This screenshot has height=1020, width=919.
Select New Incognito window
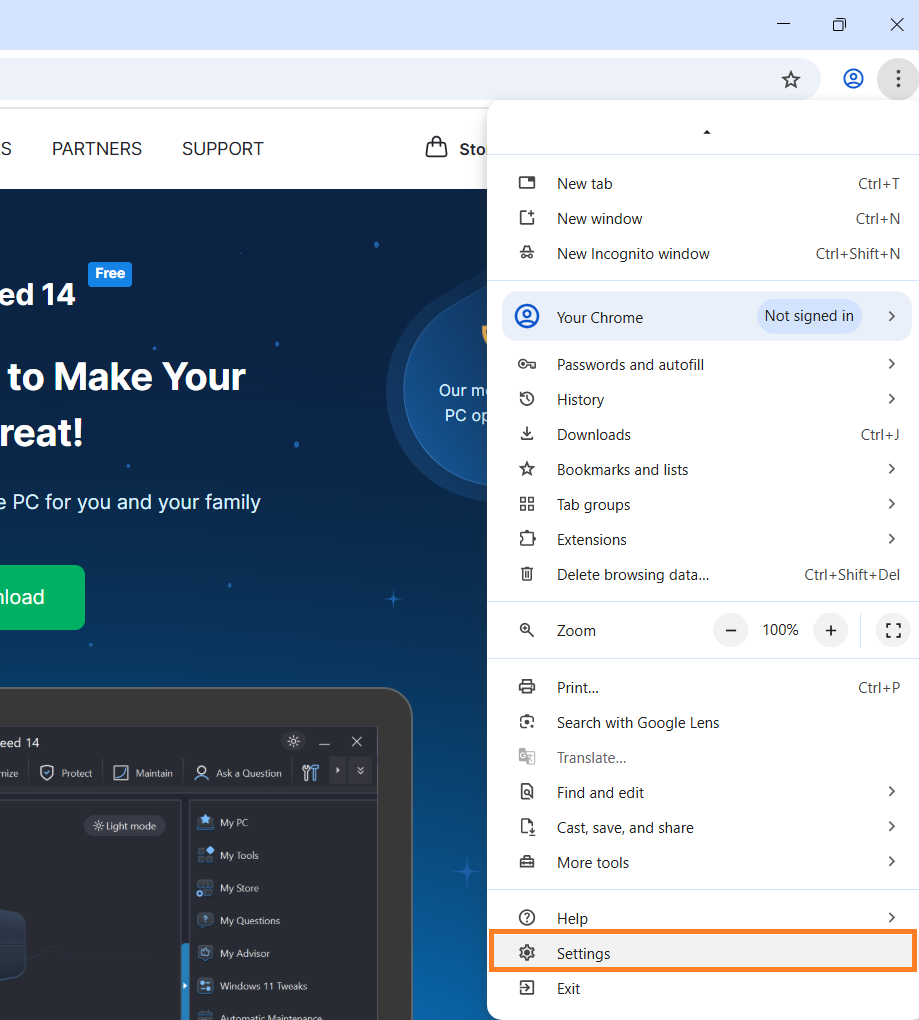pyautogui.click(x=632, y=254)
